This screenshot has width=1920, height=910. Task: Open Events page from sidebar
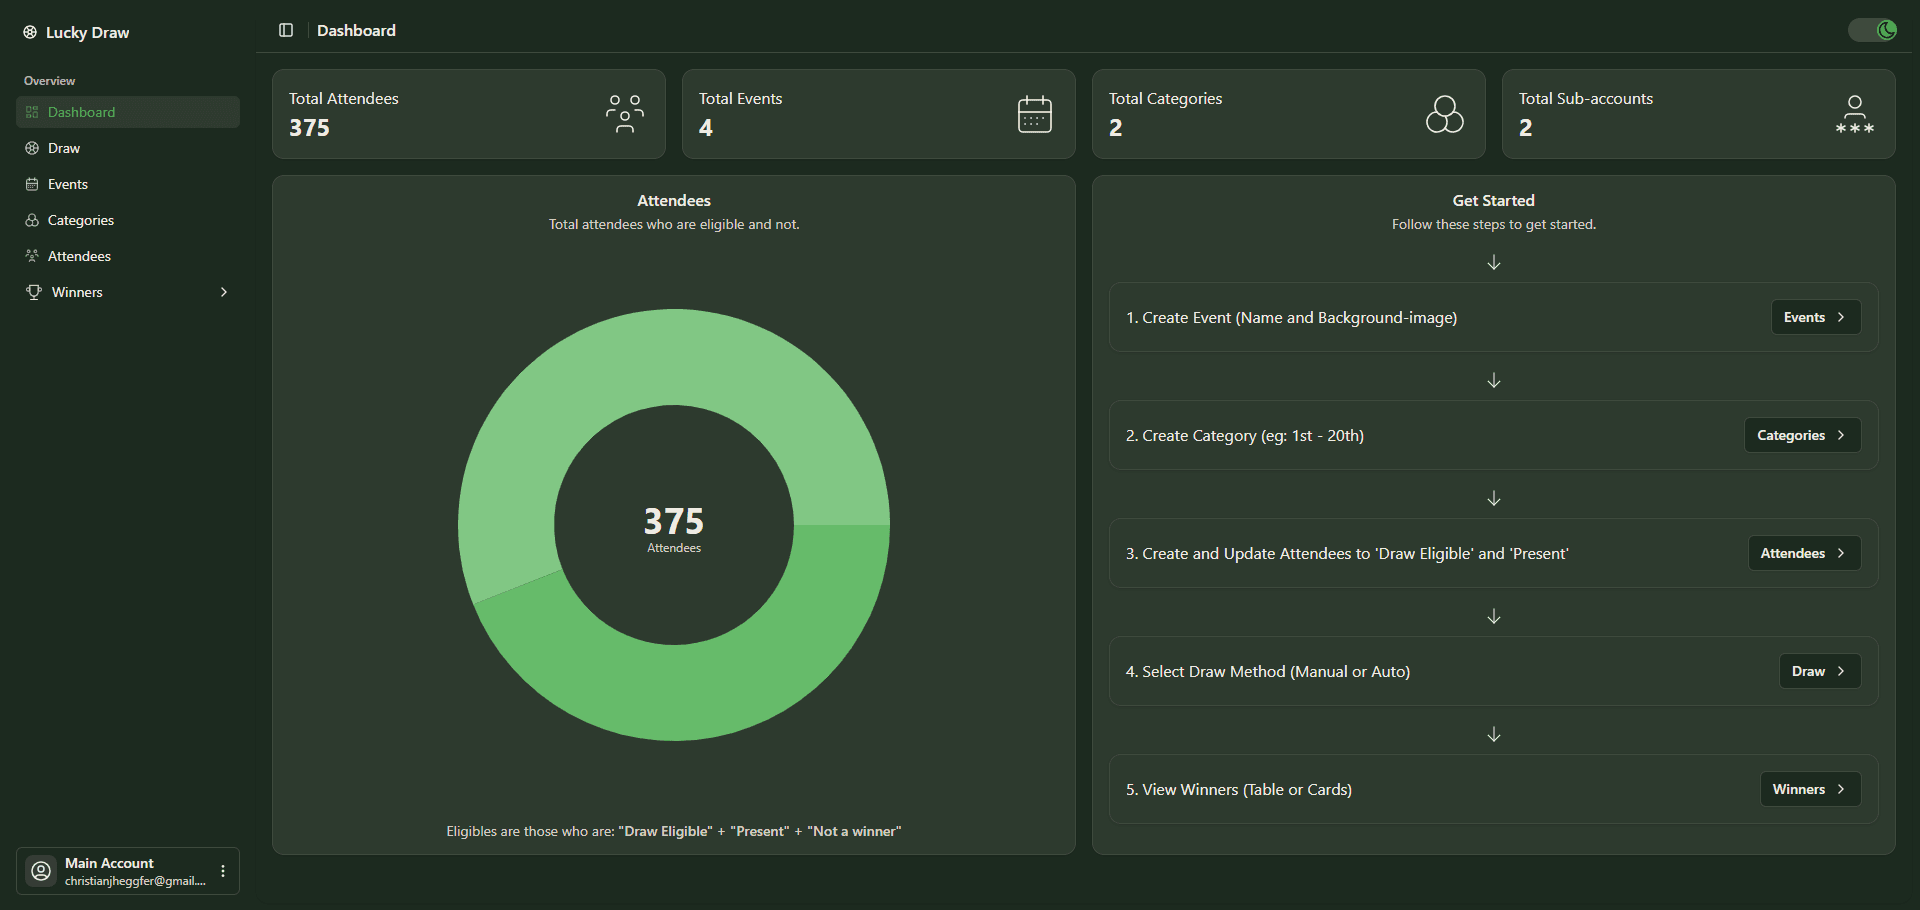pyautogui.click(x=68, y=184)
